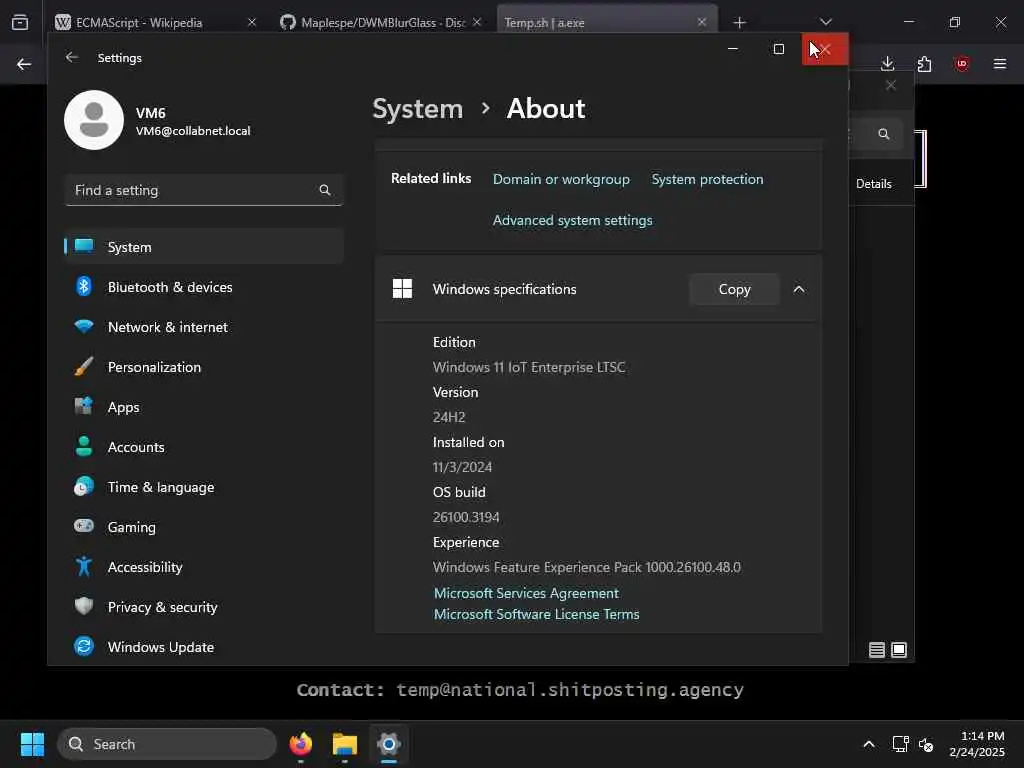The height and width of the screenshot is (768, 1024).
Task: Open Personalization settings
Action: [204, 367]
